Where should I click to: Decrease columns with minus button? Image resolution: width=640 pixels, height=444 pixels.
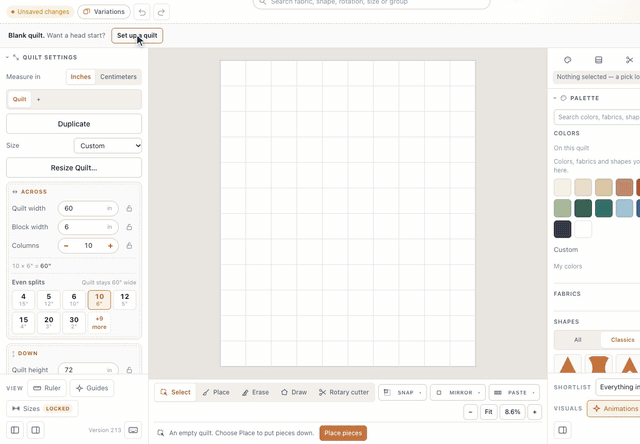[x=66, y=246]
